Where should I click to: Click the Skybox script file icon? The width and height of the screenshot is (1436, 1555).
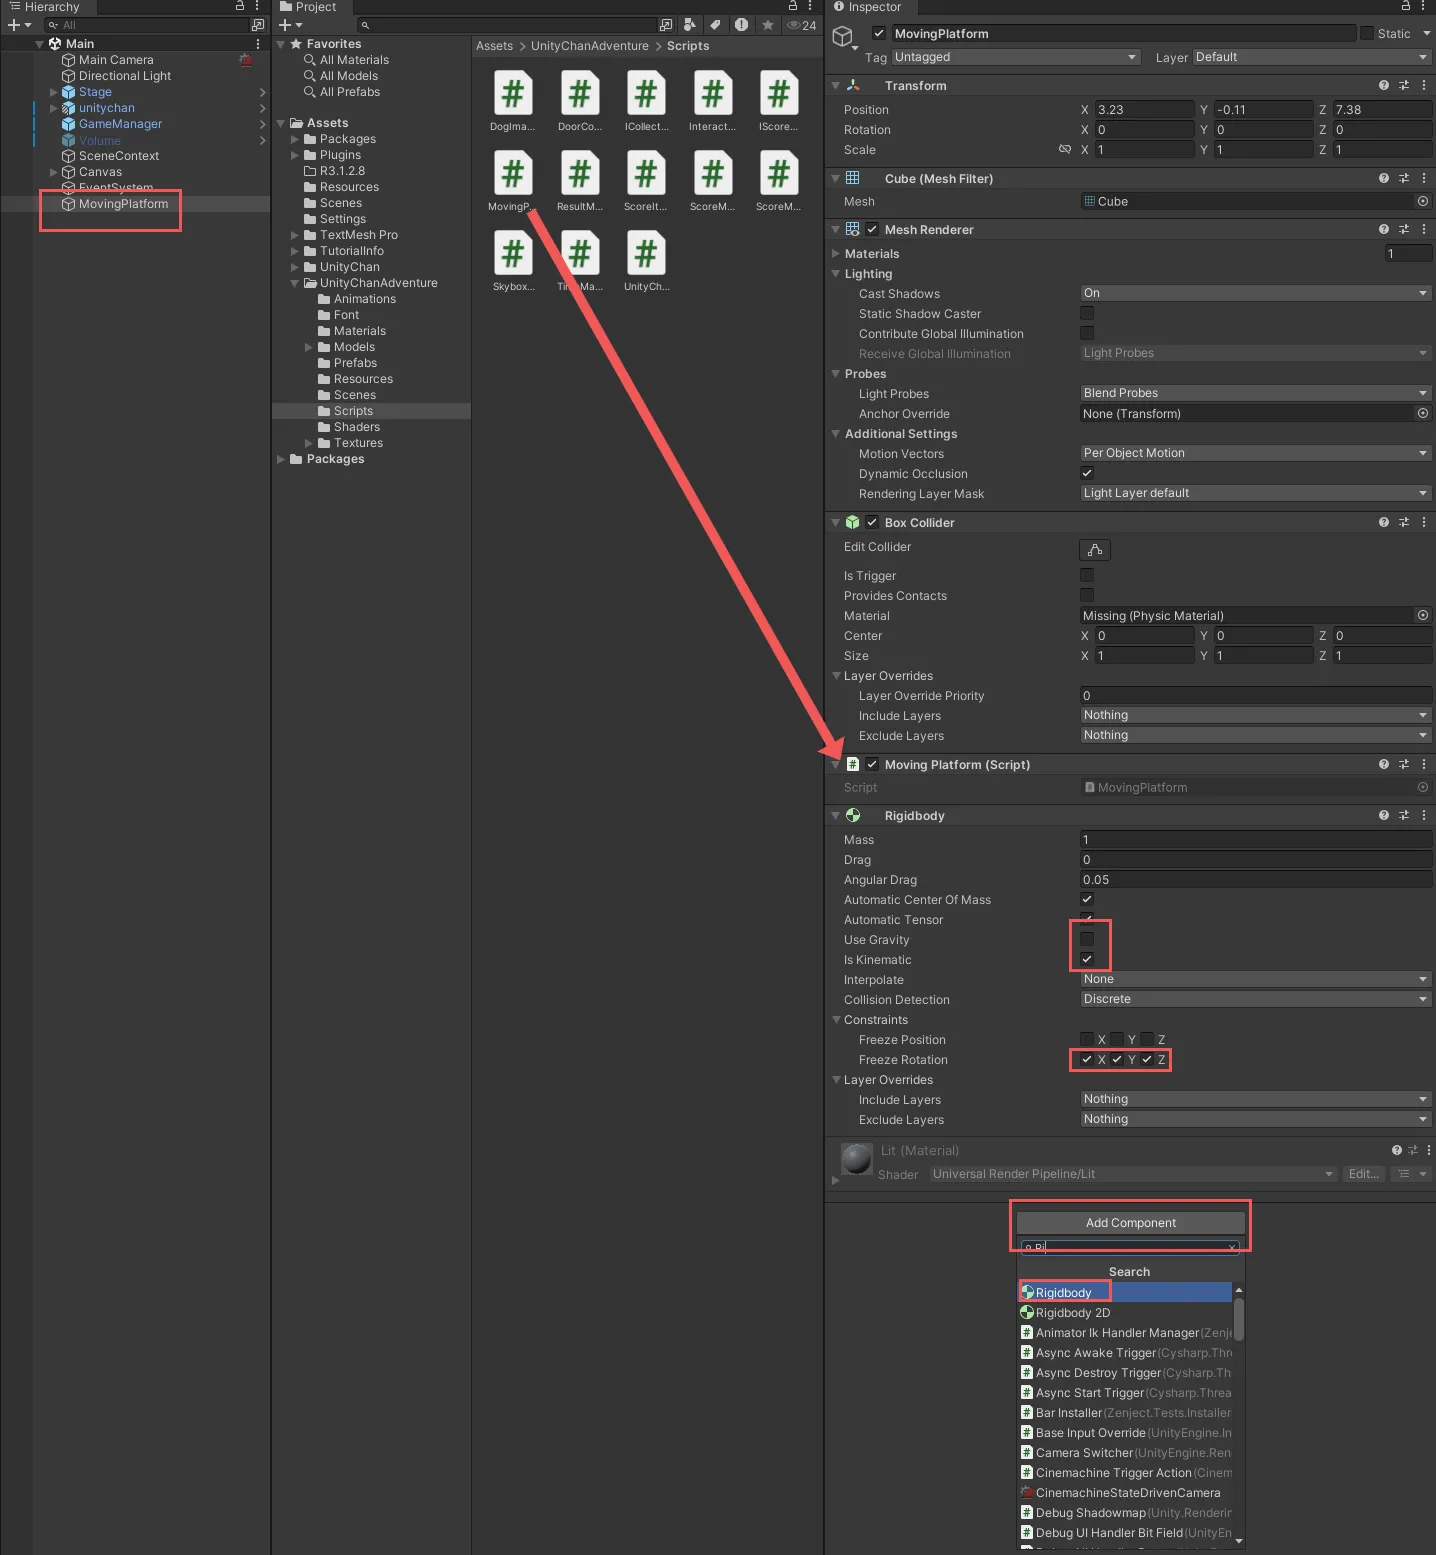coord(513,255)
